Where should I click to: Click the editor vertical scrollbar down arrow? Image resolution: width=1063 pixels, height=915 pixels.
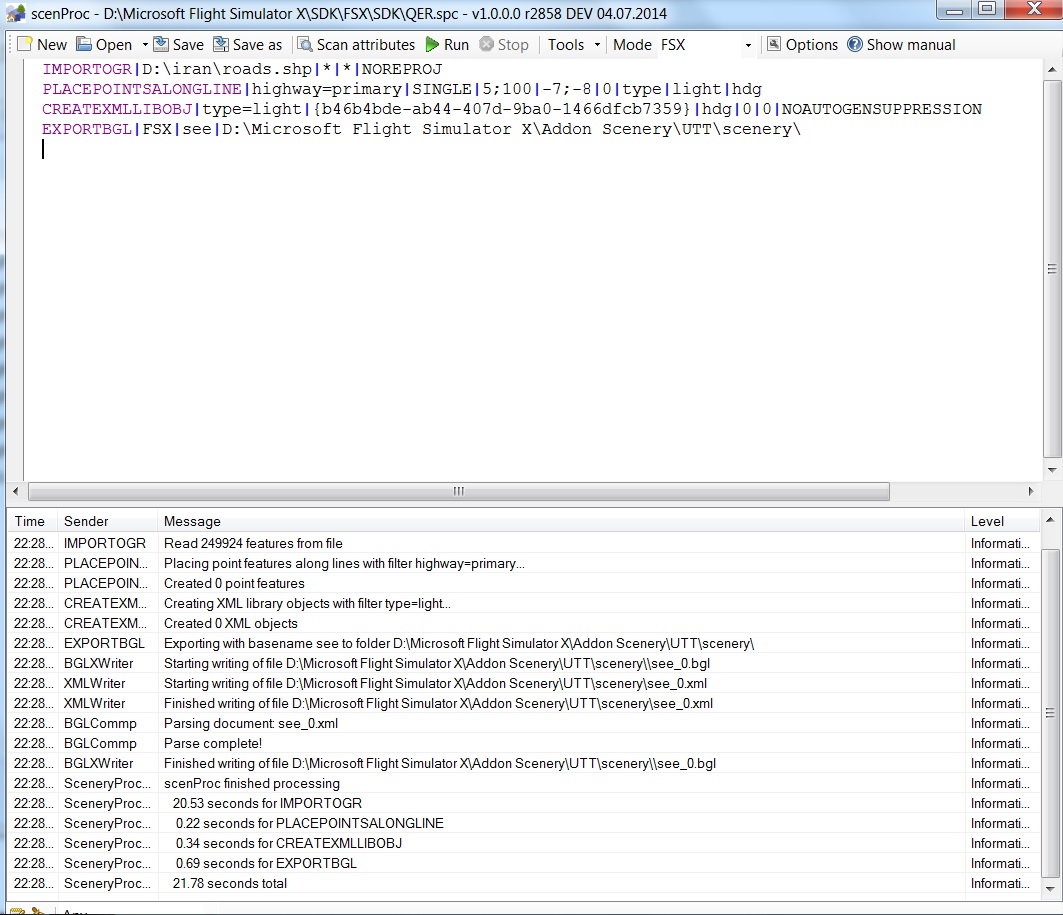click(1051, 470)
